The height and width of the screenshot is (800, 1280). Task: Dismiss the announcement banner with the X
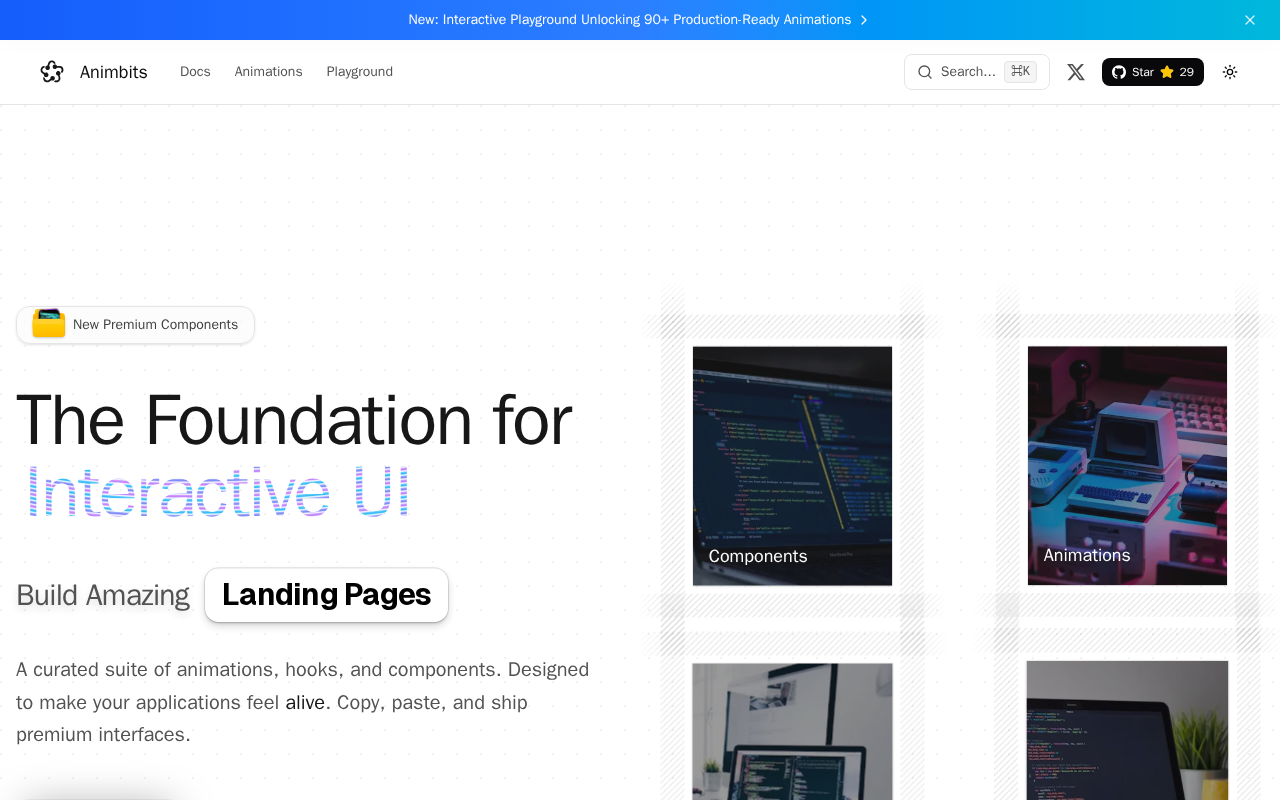(1250, 20)
